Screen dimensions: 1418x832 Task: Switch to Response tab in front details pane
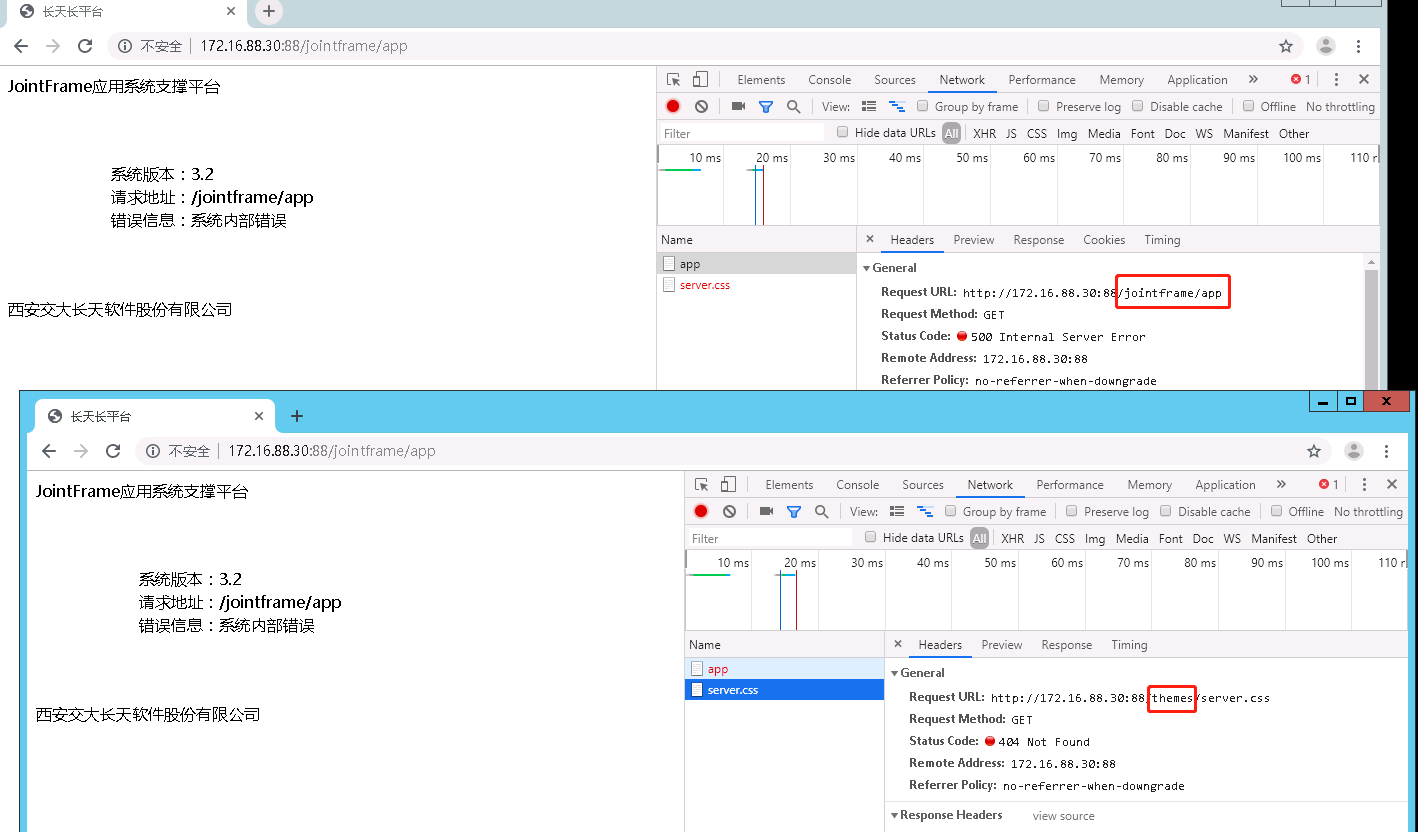tap(1067, 645)
